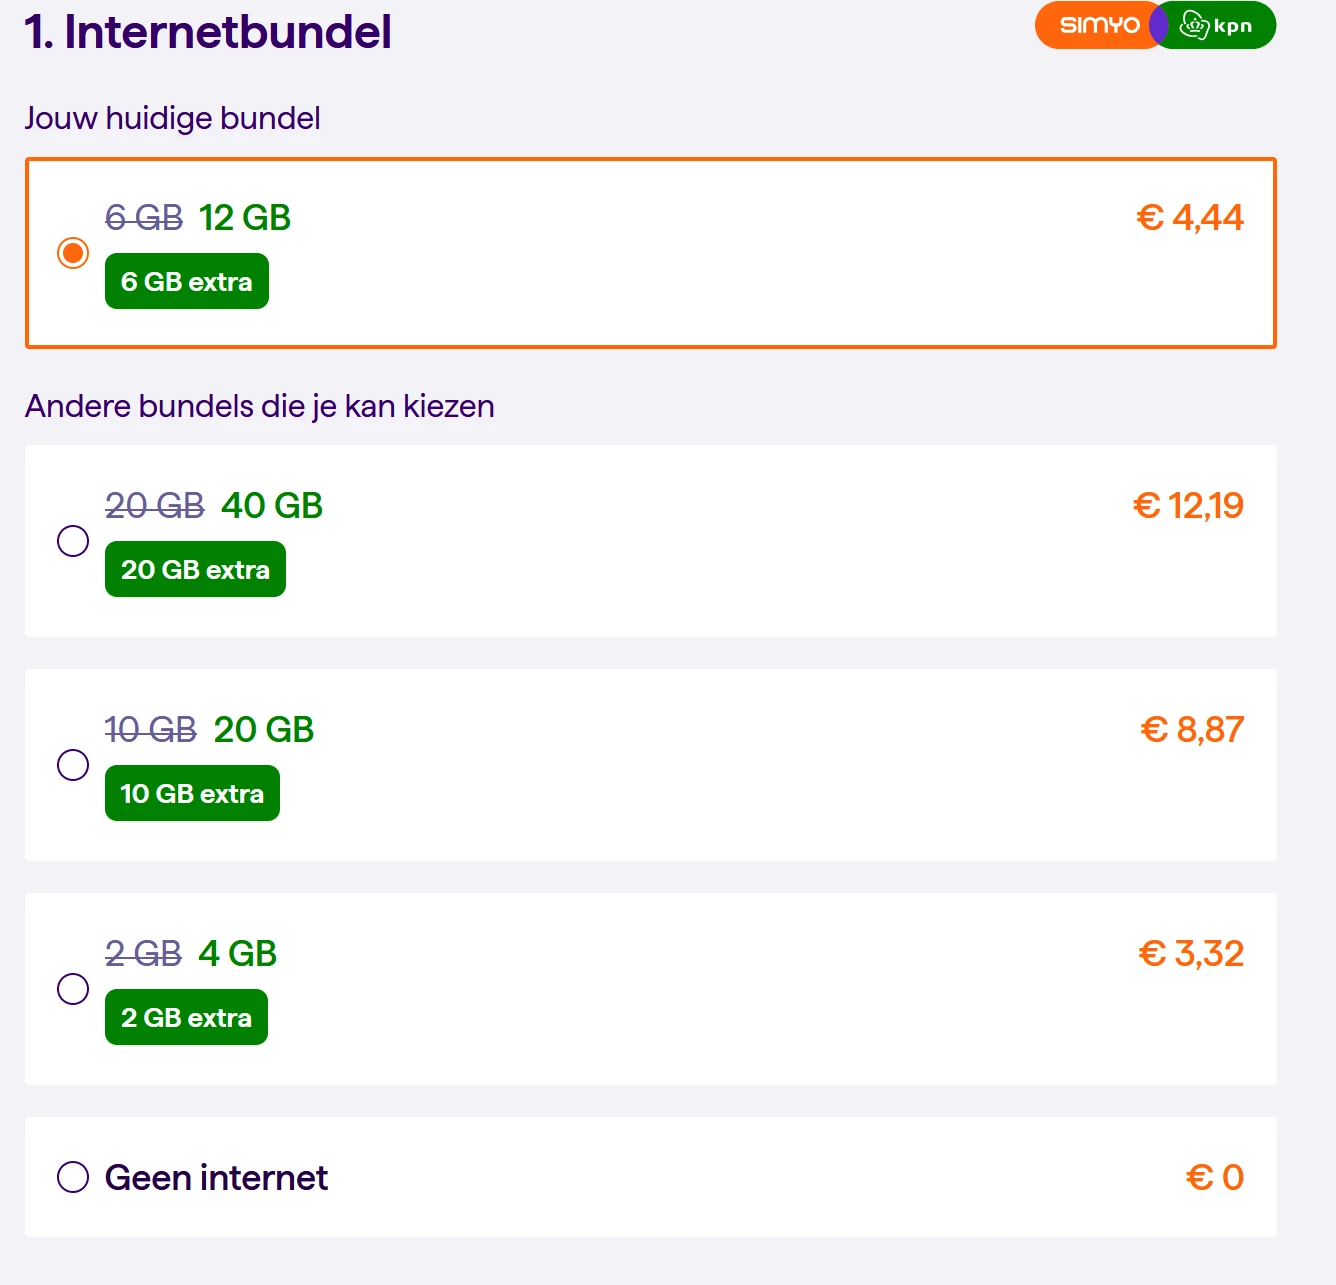Click the € 8,87 price label
The width and height of the screenshot is (1336, 1285).
click(1192, 730)
